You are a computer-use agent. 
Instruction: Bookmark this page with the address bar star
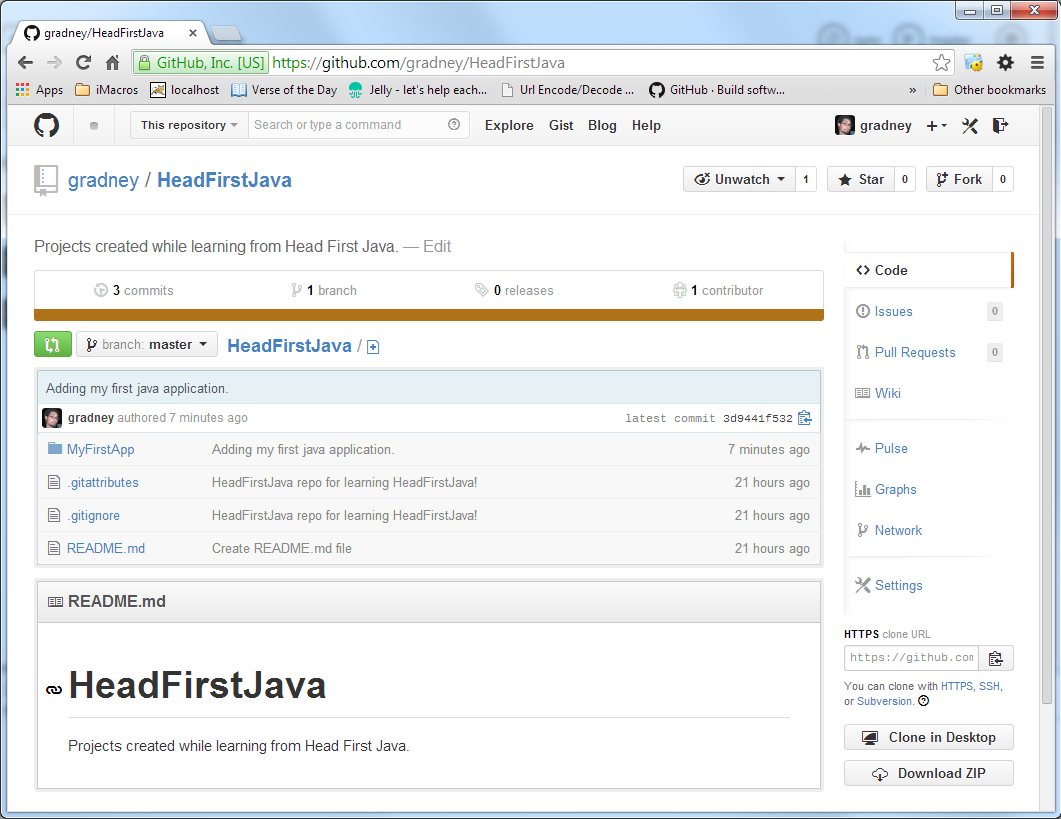[x=940, y=62]
